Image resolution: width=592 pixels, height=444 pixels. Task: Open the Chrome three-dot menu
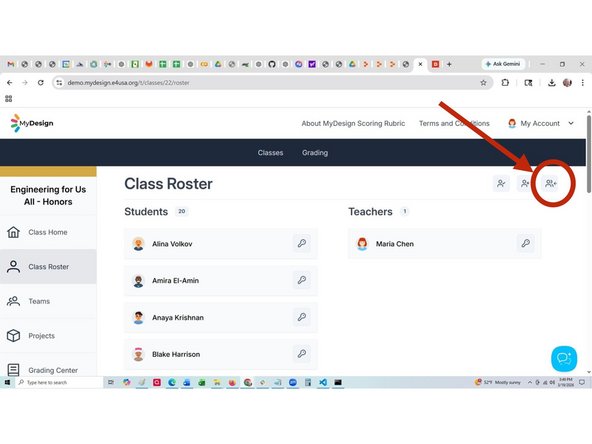[583, 83]
